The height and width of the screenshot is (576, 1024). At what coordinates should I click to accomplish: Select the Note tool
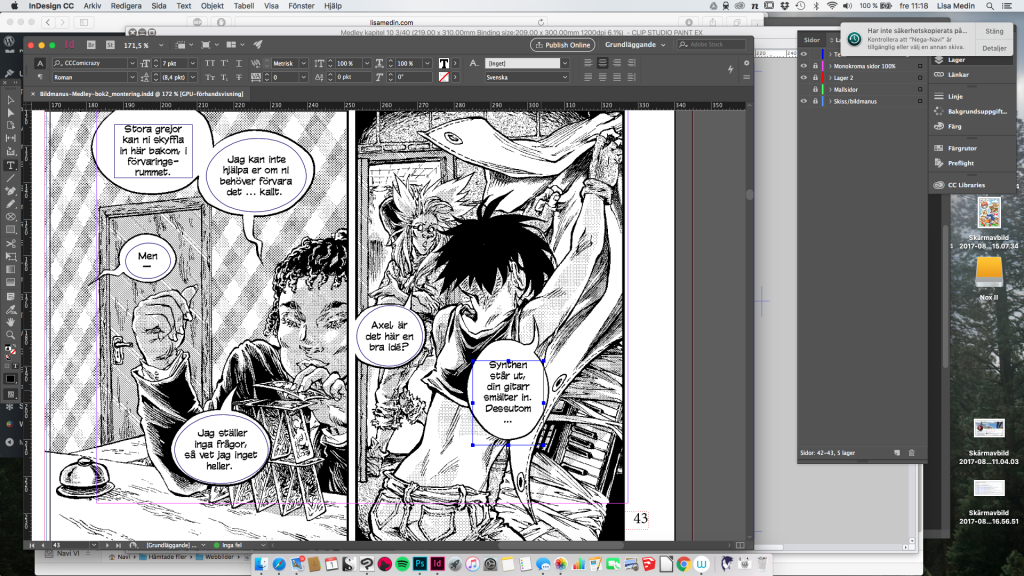tap(11, 296)
